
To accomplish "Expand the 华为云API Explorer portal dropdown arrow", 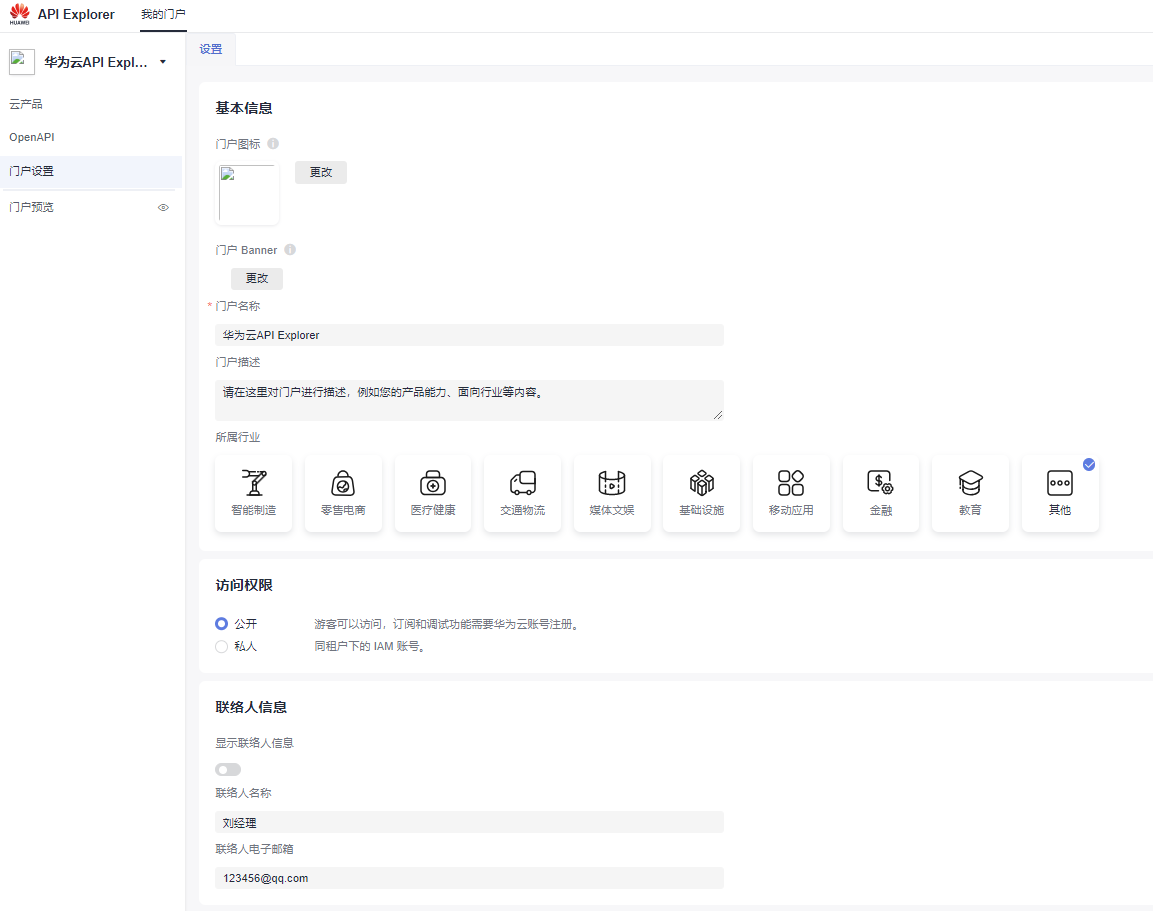I will tap(163, 62).
